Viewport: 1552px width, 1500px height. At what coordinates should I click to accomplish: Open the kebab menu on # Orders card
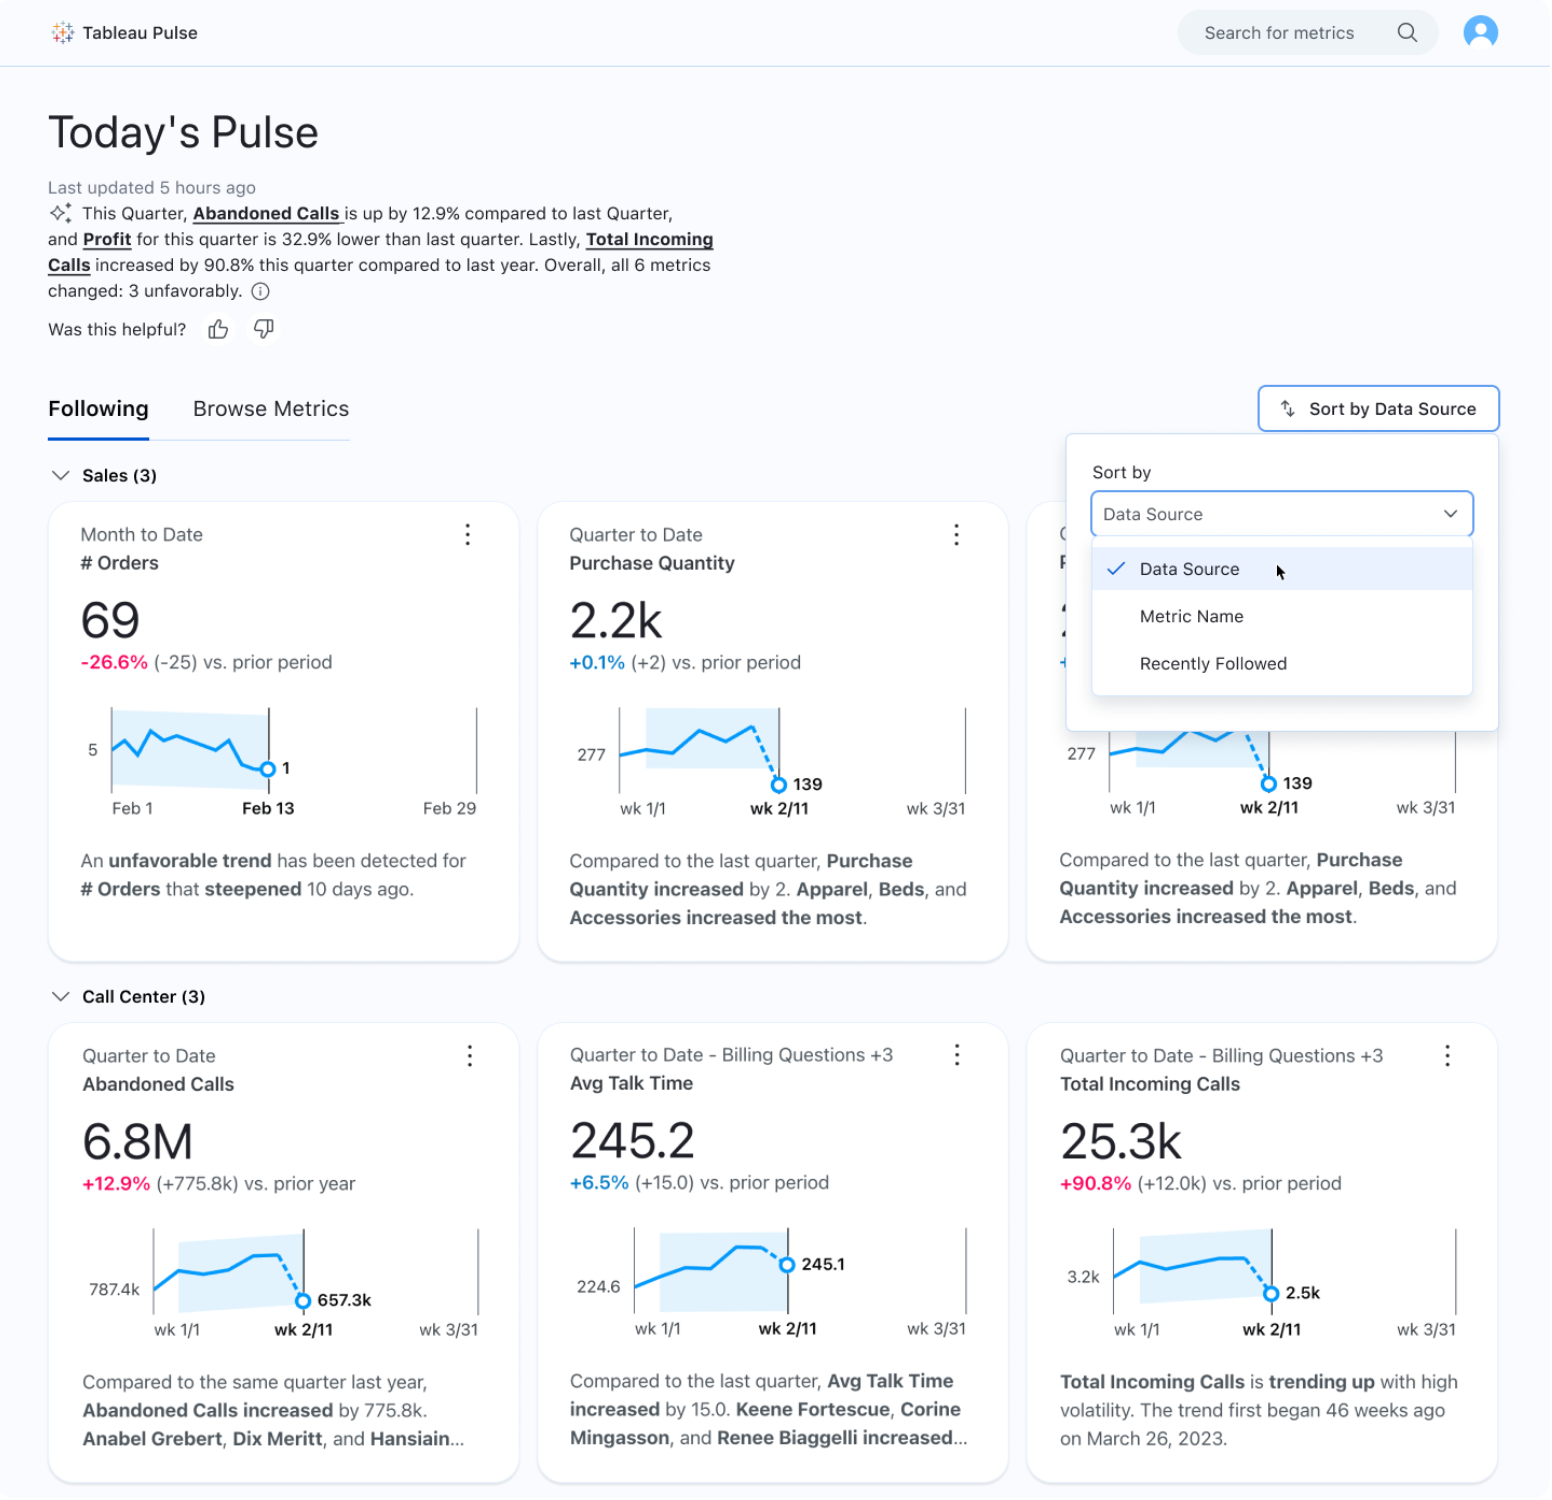point(468,535)
